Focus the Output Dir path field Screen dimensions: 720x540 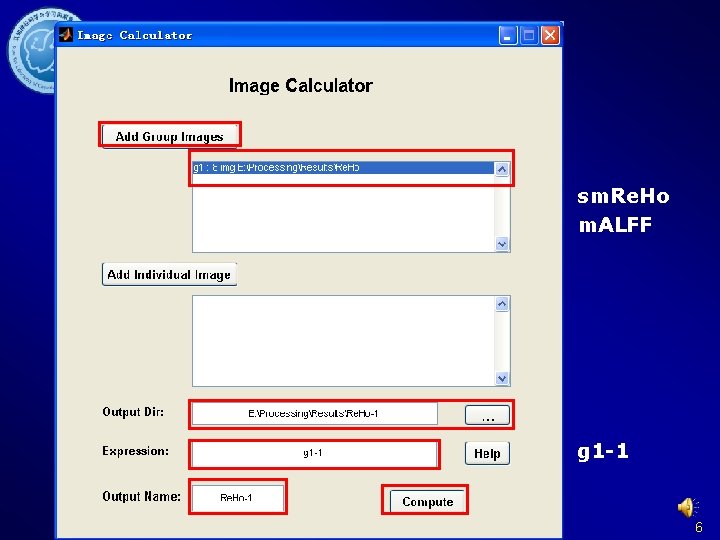[315, 414]
